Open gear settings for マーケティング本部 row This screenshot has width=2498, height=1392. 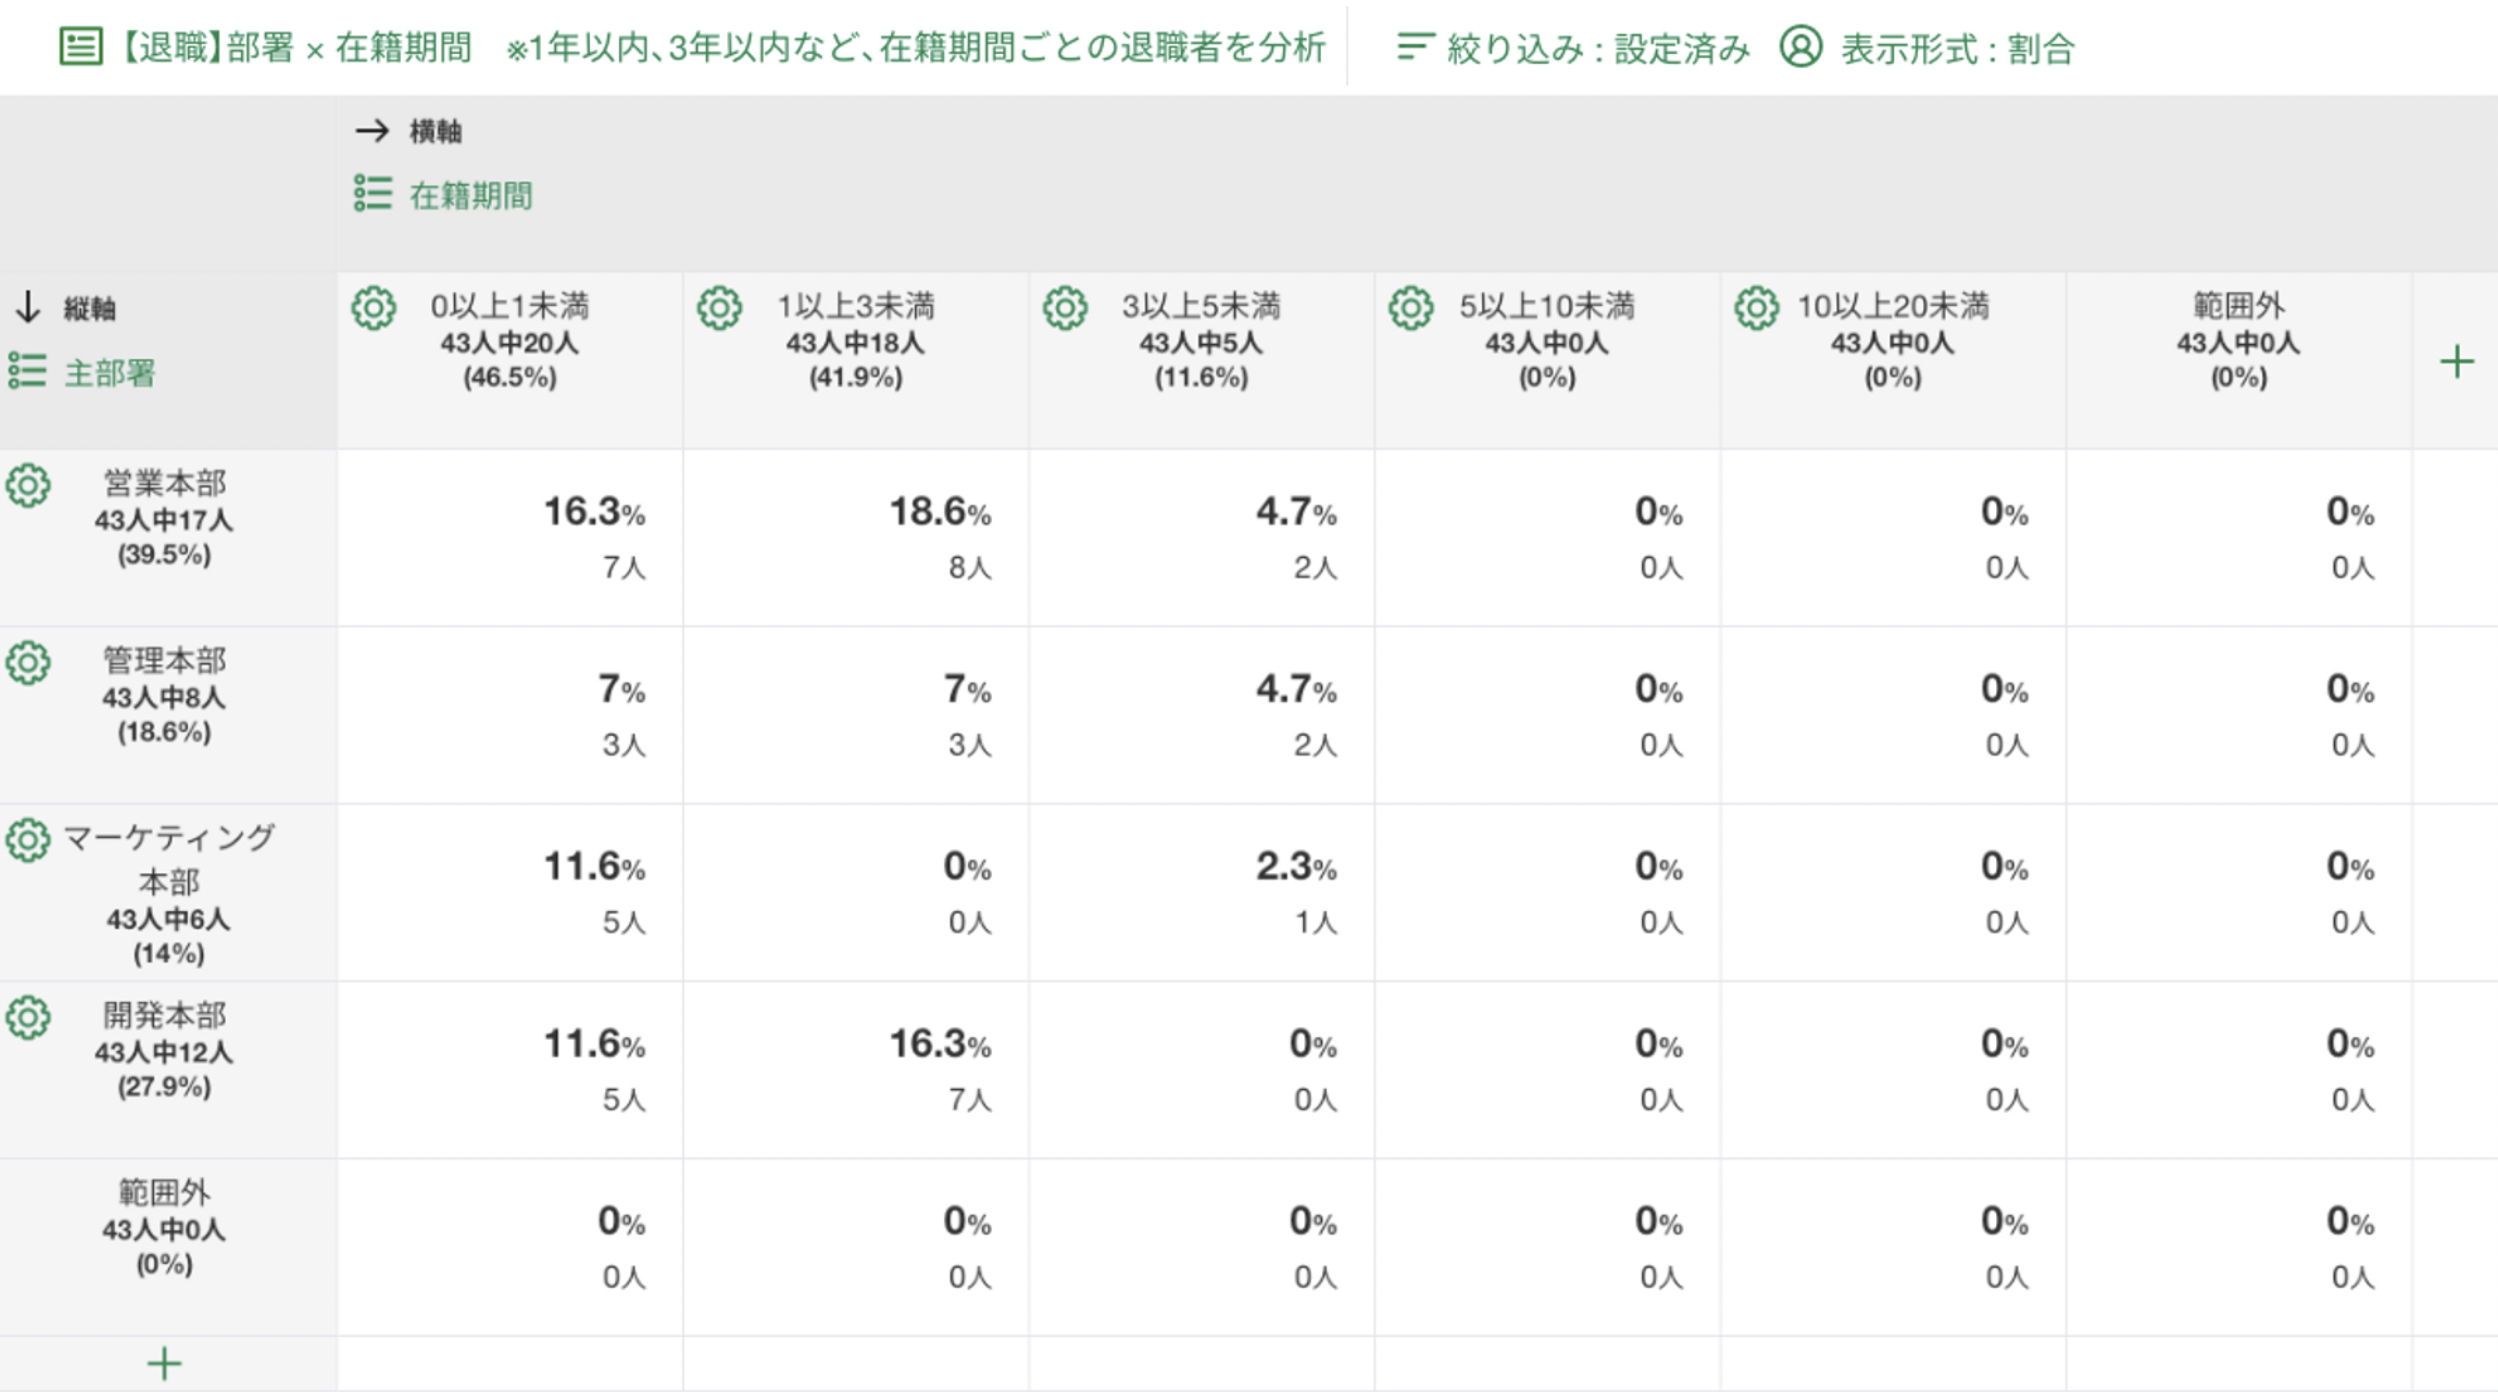tap(28, 840)
